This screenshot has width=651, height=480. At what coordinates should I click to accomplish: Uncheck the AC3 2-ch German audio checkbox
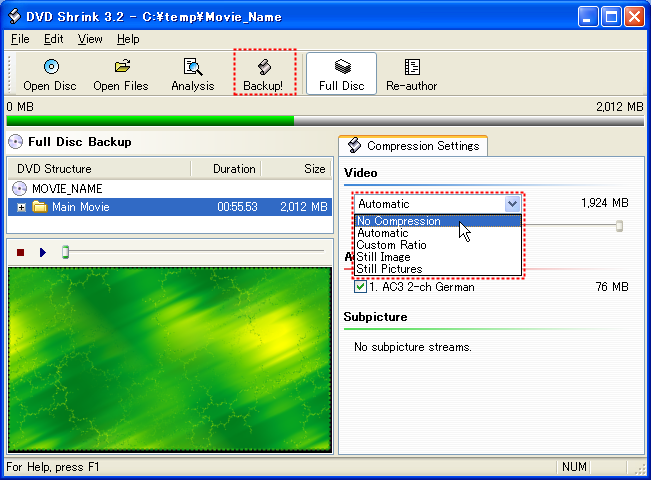click(x=361, y=287)
